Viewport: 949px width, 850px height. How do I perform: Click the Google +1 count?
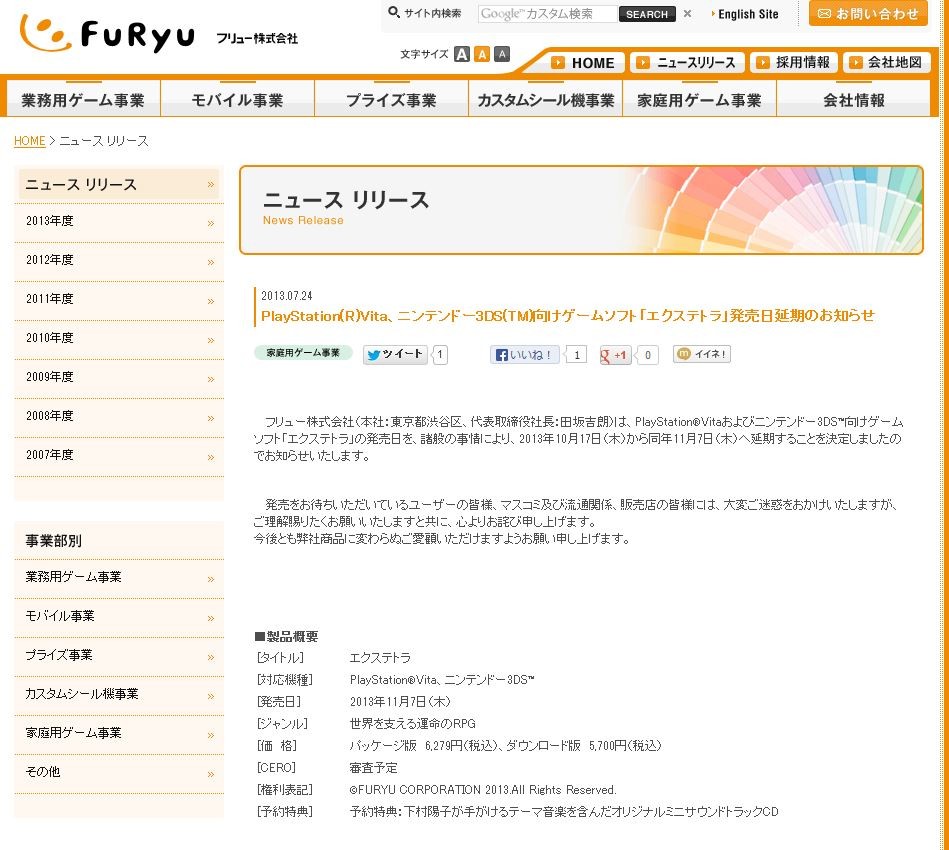click(648, 355)
